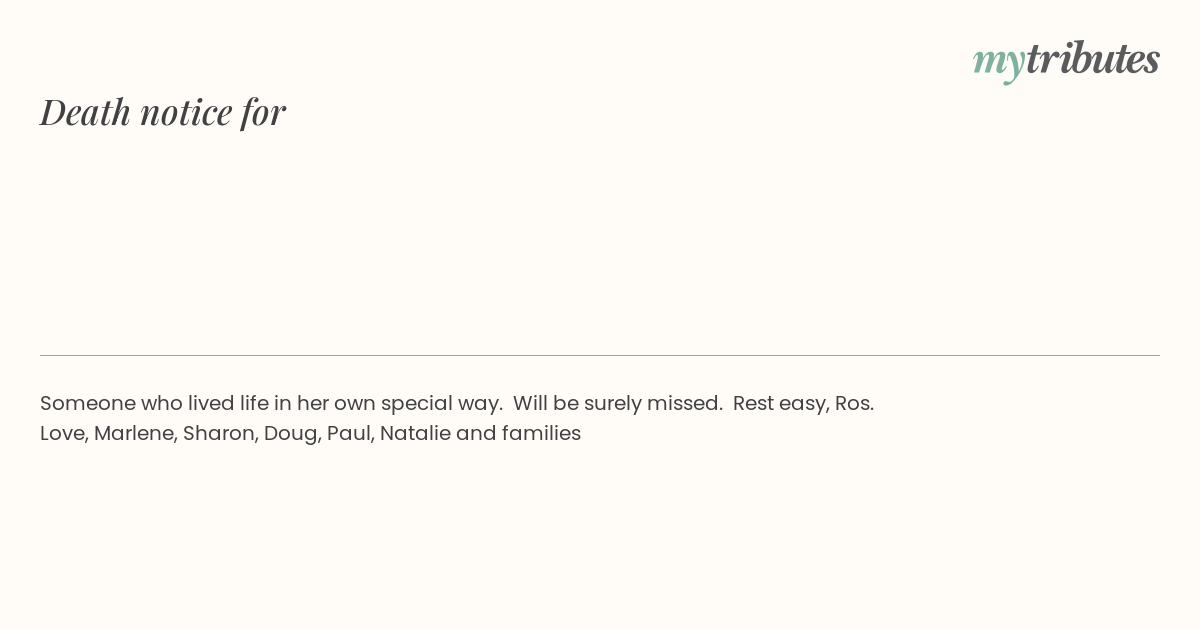Click the green "my" in the logo

point(998,63)
